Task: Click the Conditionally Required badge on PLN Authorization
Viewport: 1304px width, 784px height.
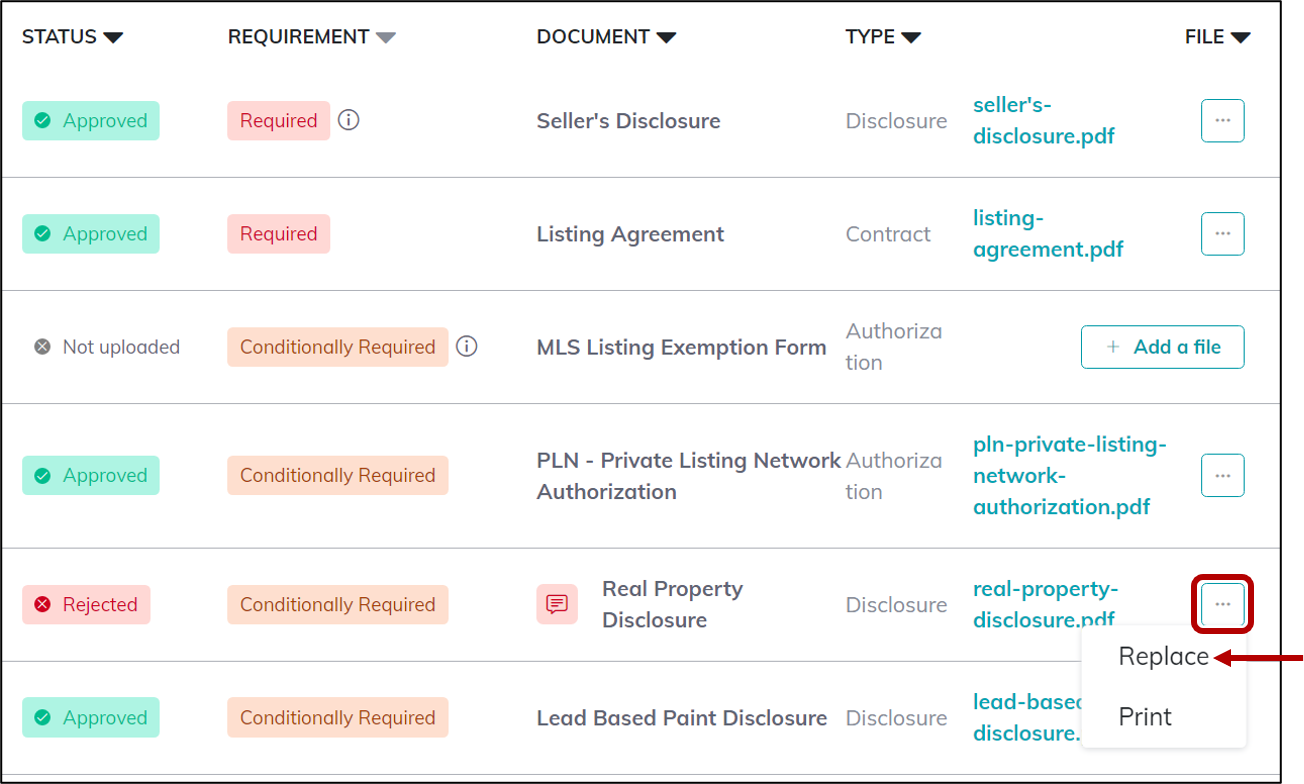Action: 337,475
